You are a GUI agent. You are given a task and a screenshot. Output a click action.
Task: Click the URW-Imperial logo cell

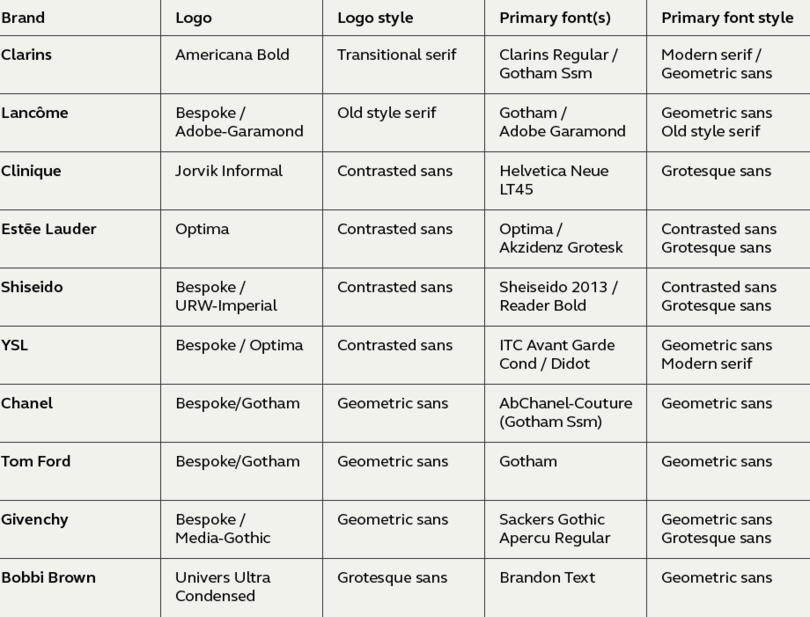coord(241,297)
